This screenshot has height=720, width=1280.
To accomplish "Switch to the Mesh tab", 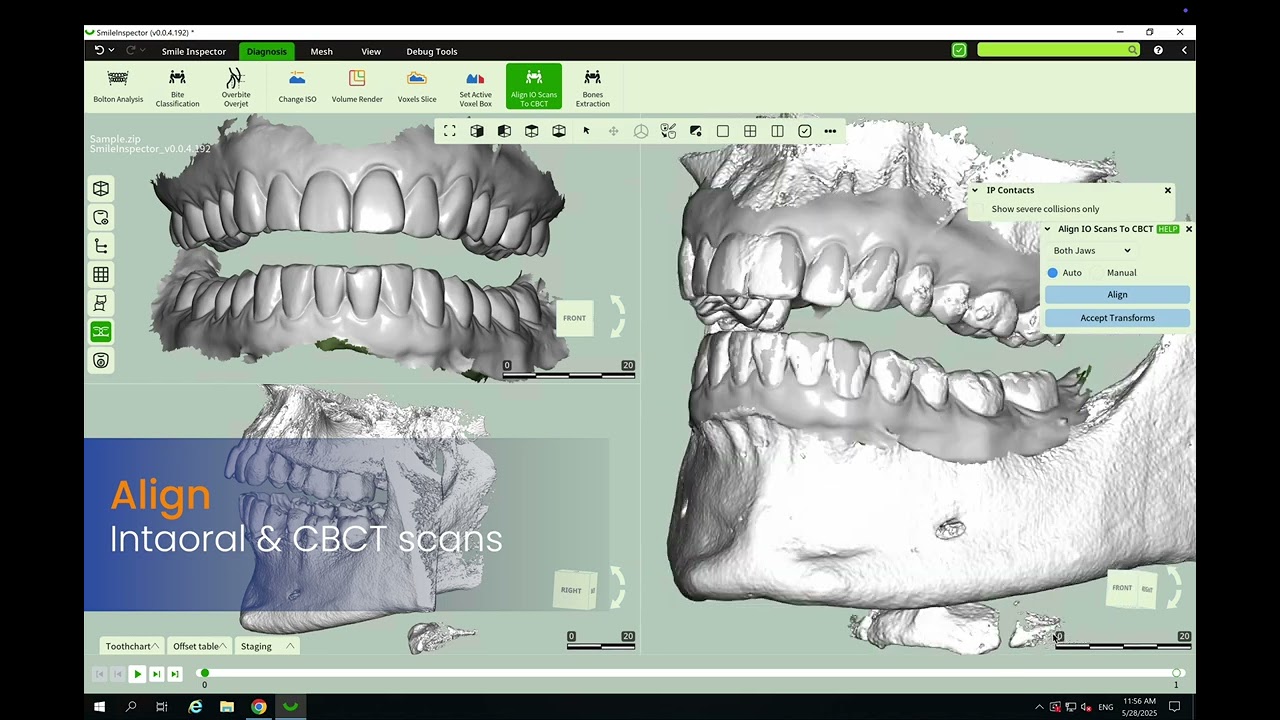I will click(322, 51).
